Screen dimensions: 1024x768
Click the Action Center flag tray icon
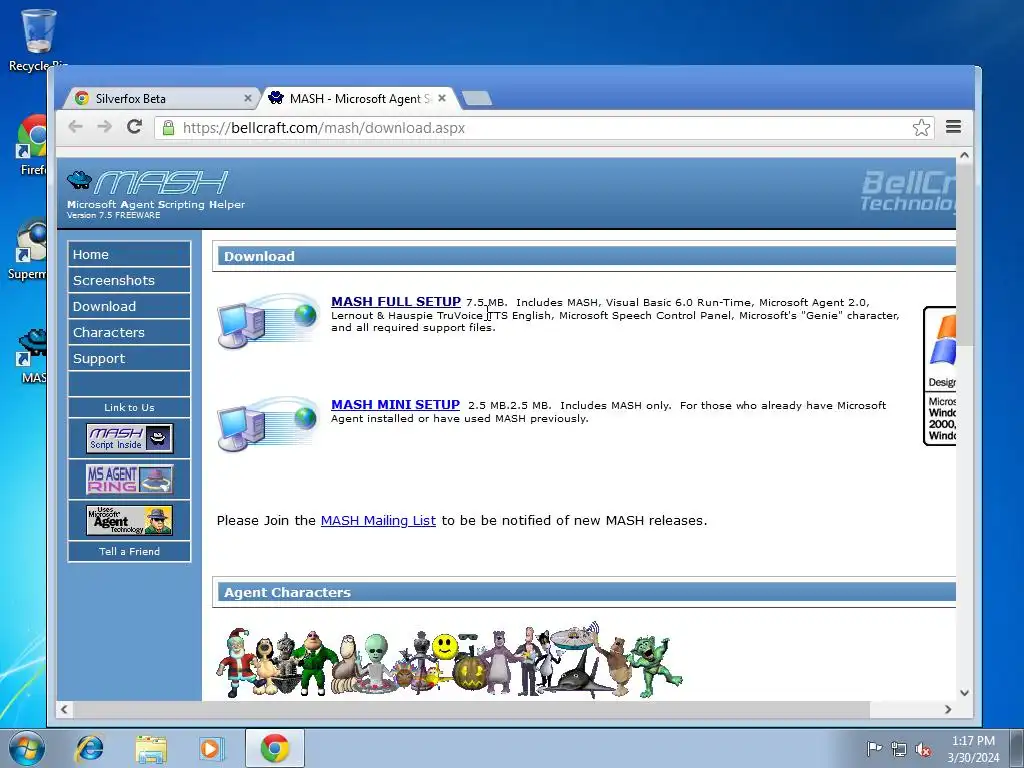pyautogui.click(x=874, y=748)
